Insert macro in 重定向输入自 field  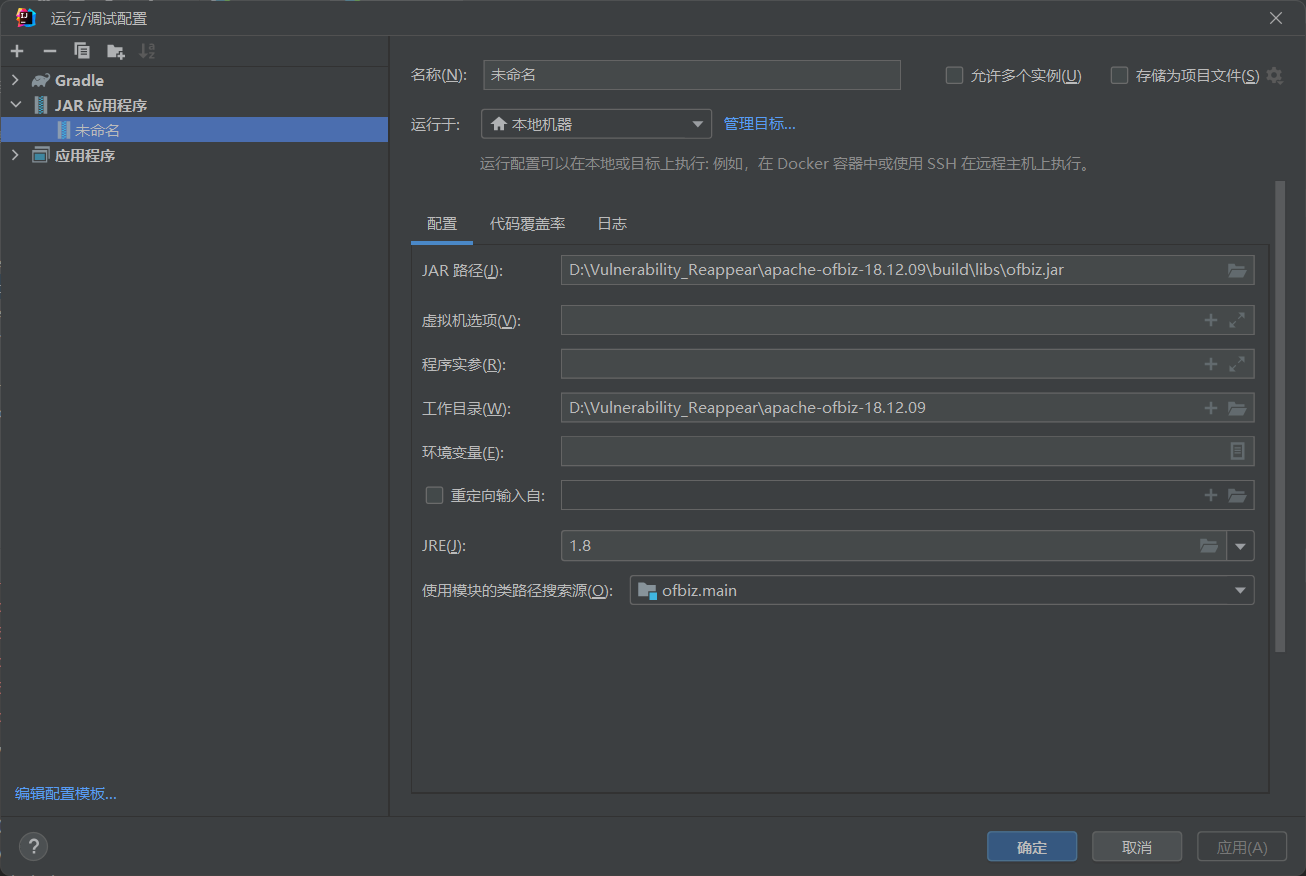[1211, 495]
